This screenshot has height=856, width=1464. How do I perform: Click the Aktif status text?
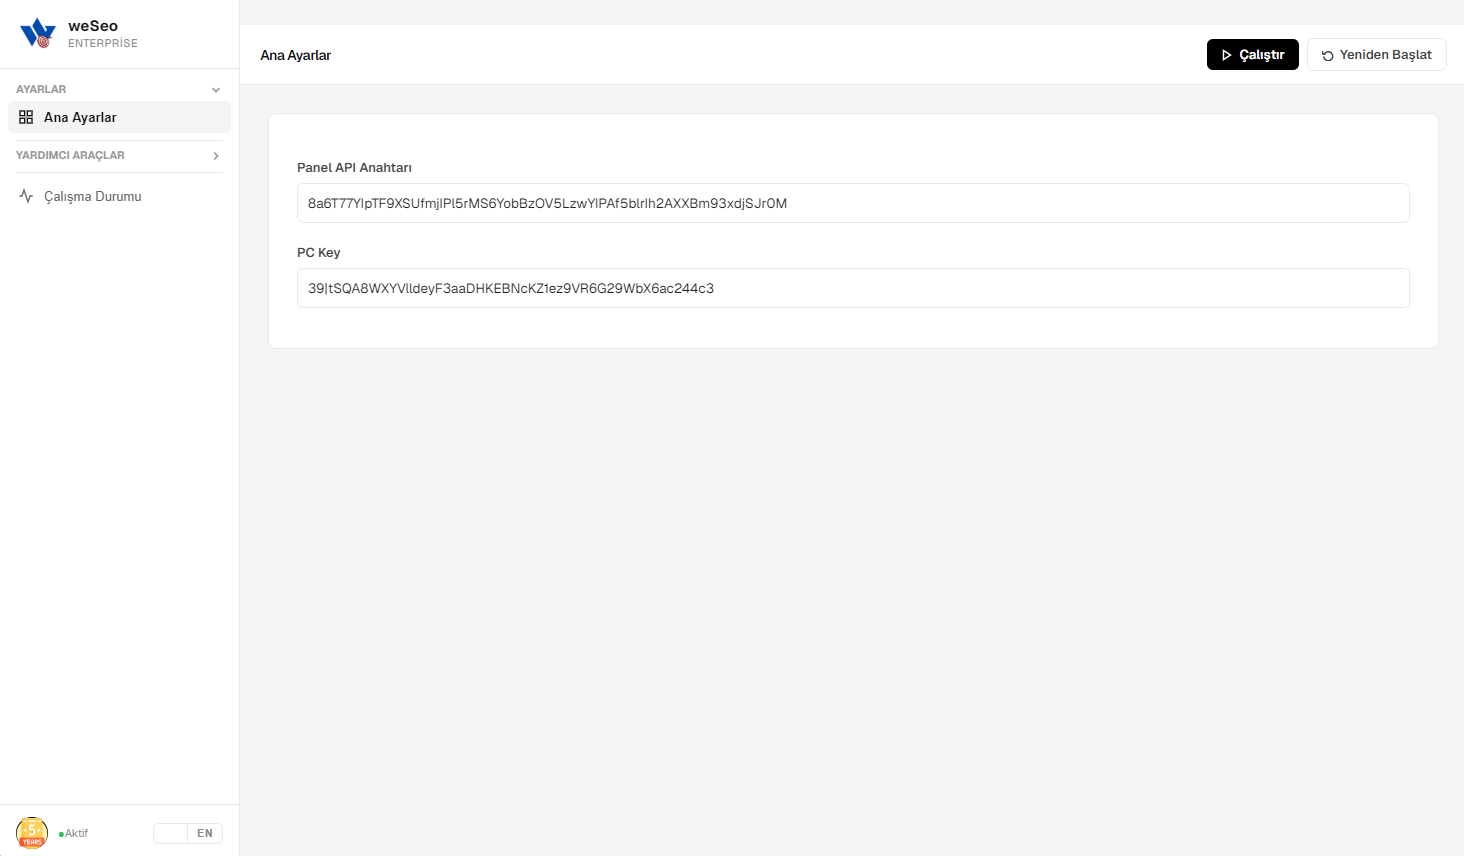pos(76,833)
